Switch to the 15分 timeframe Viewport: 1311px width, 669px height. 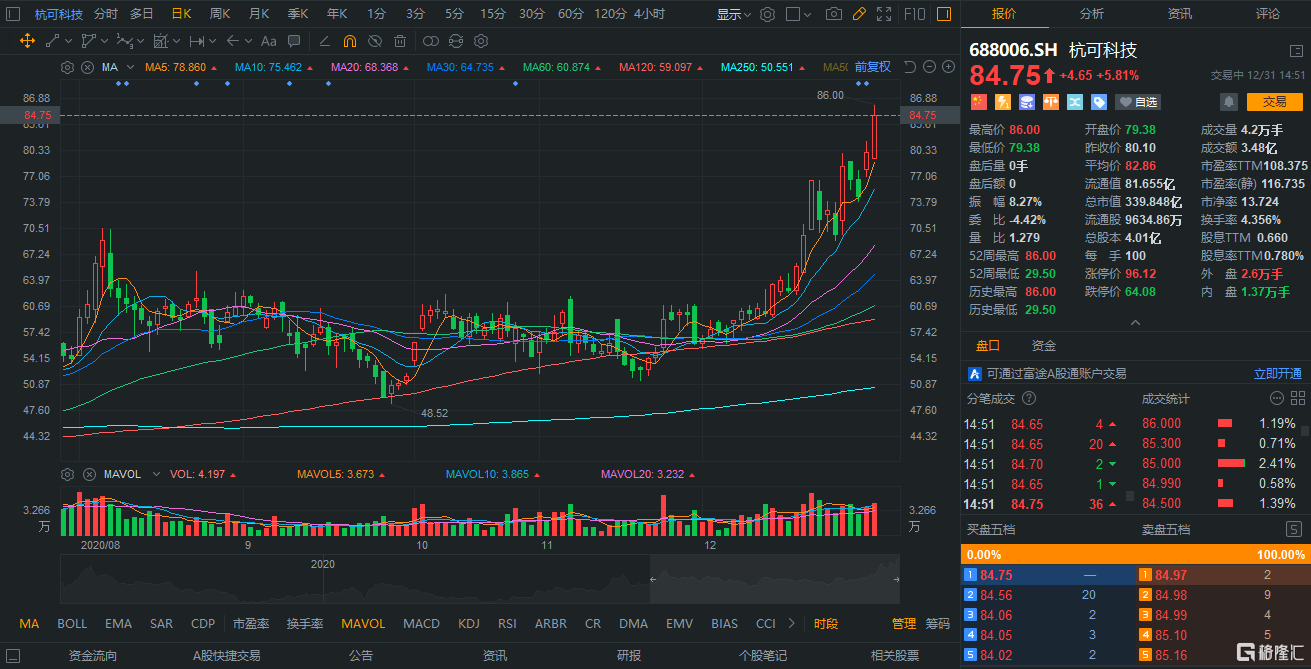pyautogui.click(x=493, y=14)
